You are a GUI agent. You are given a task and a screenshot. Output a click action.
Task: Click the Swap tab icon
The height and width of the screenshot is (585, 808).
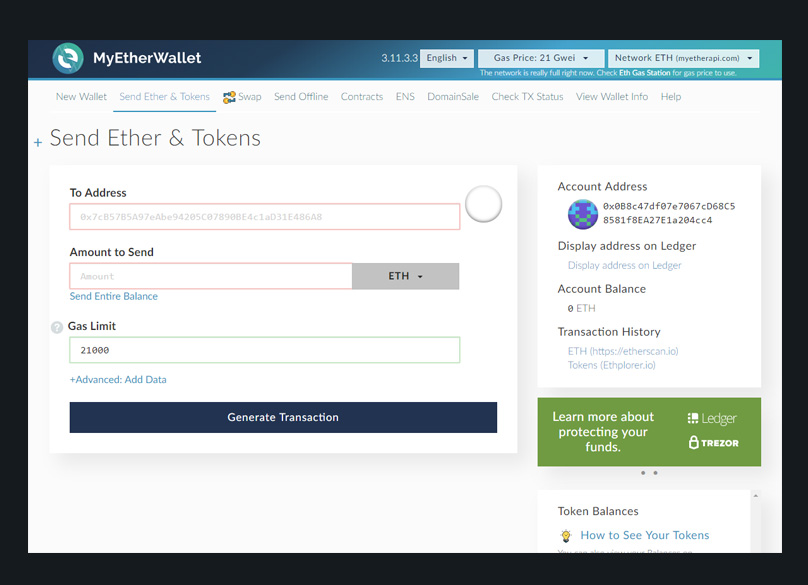[229, 97]
